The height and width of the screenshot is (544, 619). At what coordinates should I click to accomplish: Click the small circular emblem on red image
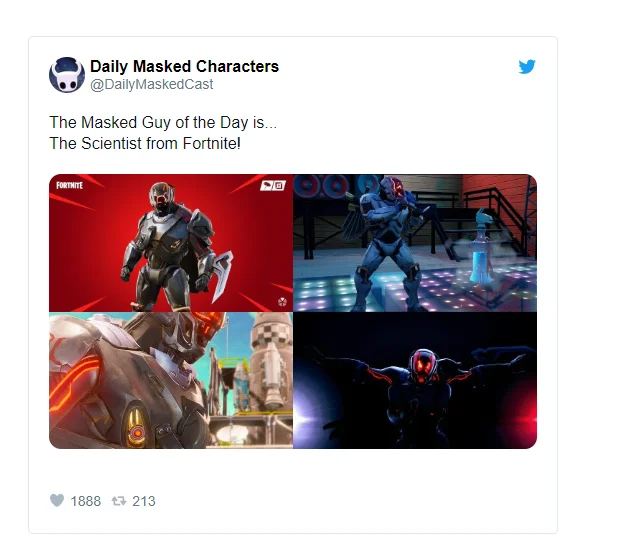tap(282, 302)
